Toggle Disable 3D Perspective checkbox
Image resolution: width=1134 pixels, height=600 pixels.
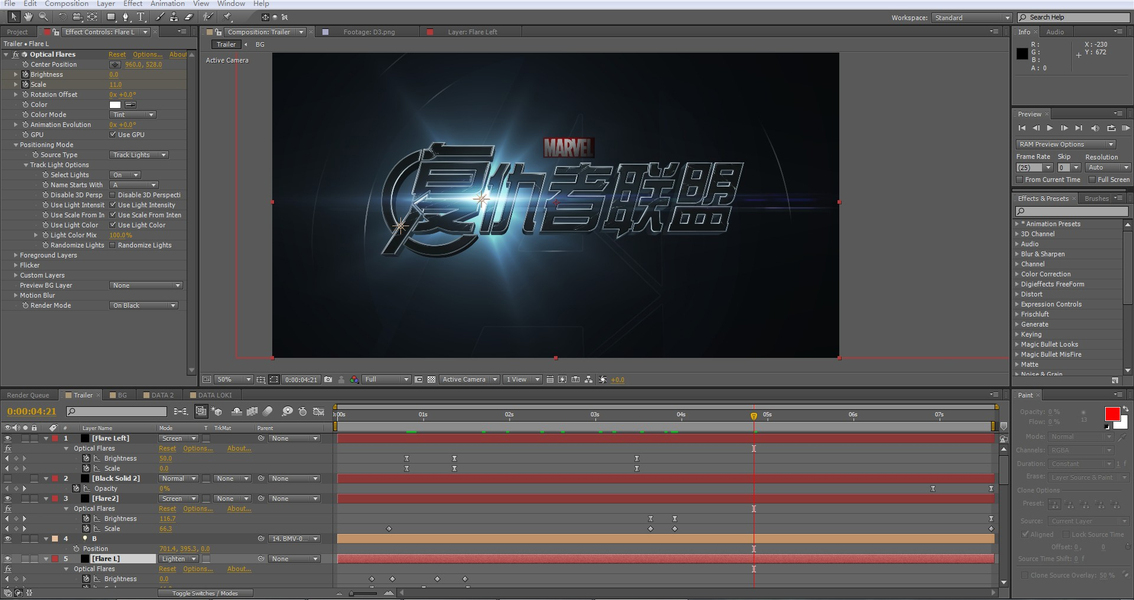tap(113, 195)
